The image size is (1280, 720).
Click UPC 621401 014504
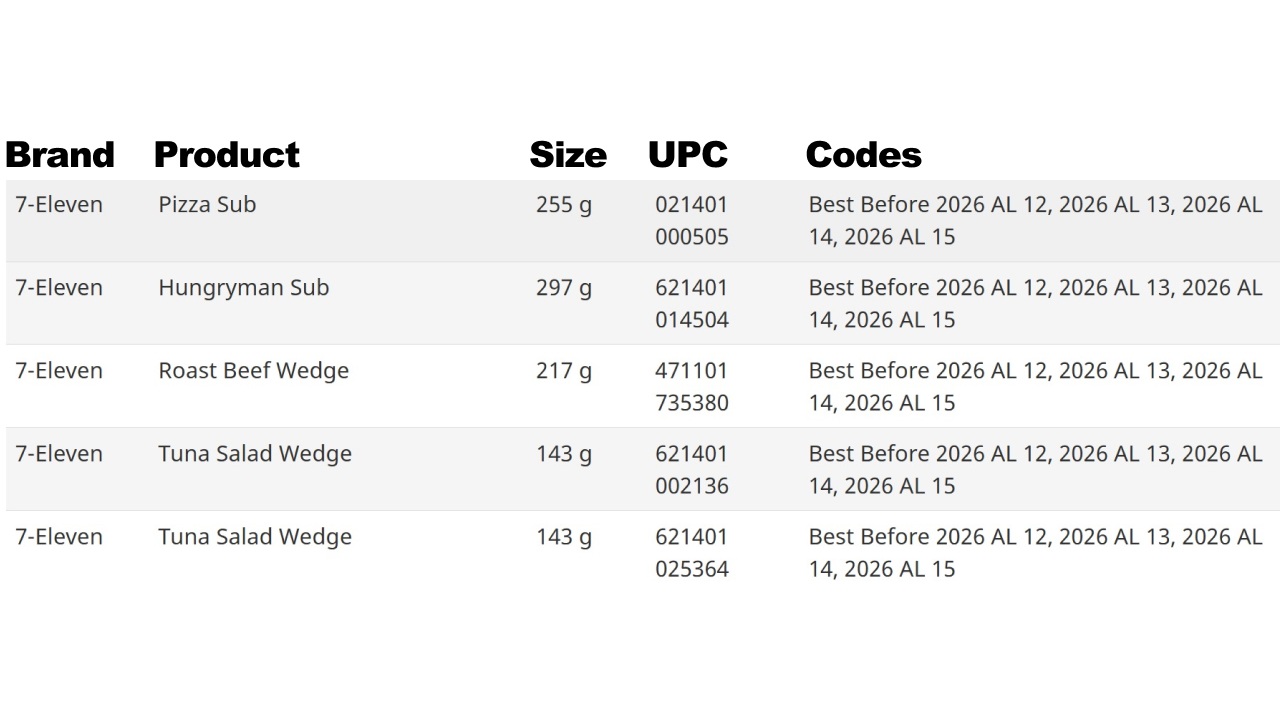692,303
